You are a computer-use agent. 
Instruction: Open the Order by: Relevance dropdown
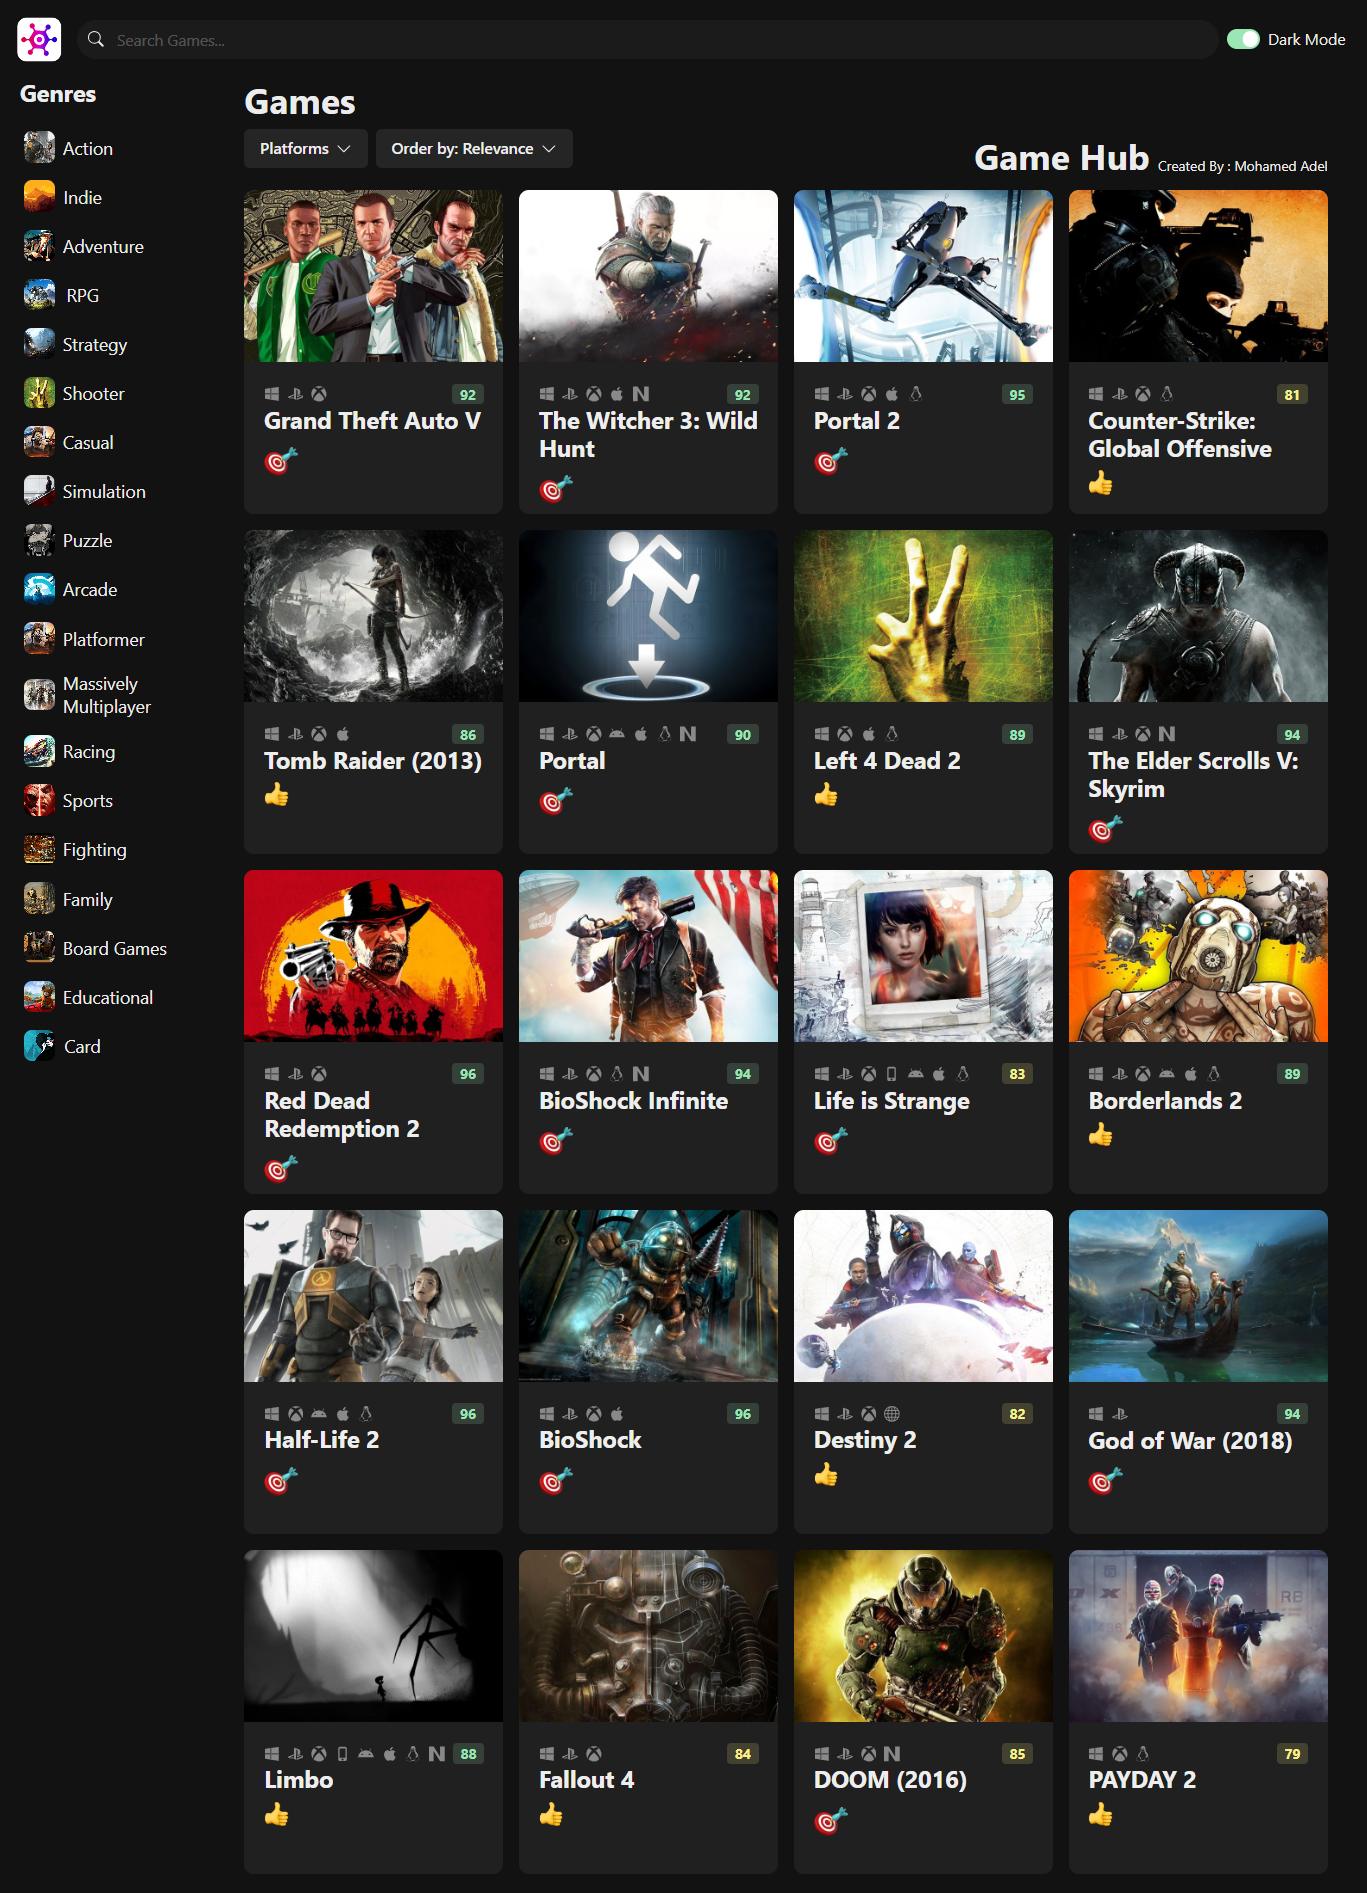(x=474, y=148)
